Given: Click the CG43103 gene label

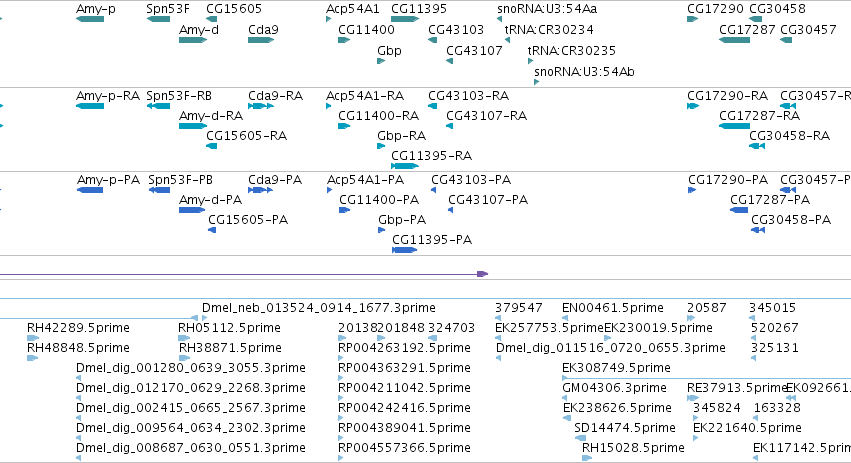Looking at the screenshot, I should (456, 30).
